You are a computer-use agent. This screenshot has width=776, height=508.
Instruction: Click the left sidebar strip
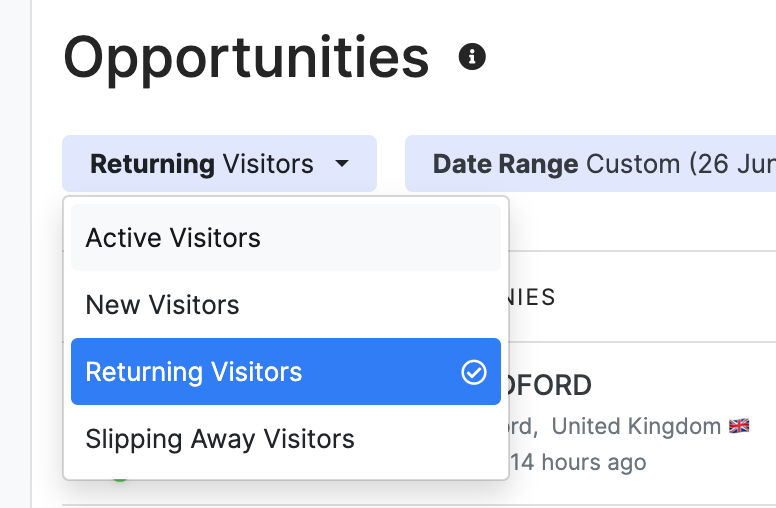coord(15,254)
